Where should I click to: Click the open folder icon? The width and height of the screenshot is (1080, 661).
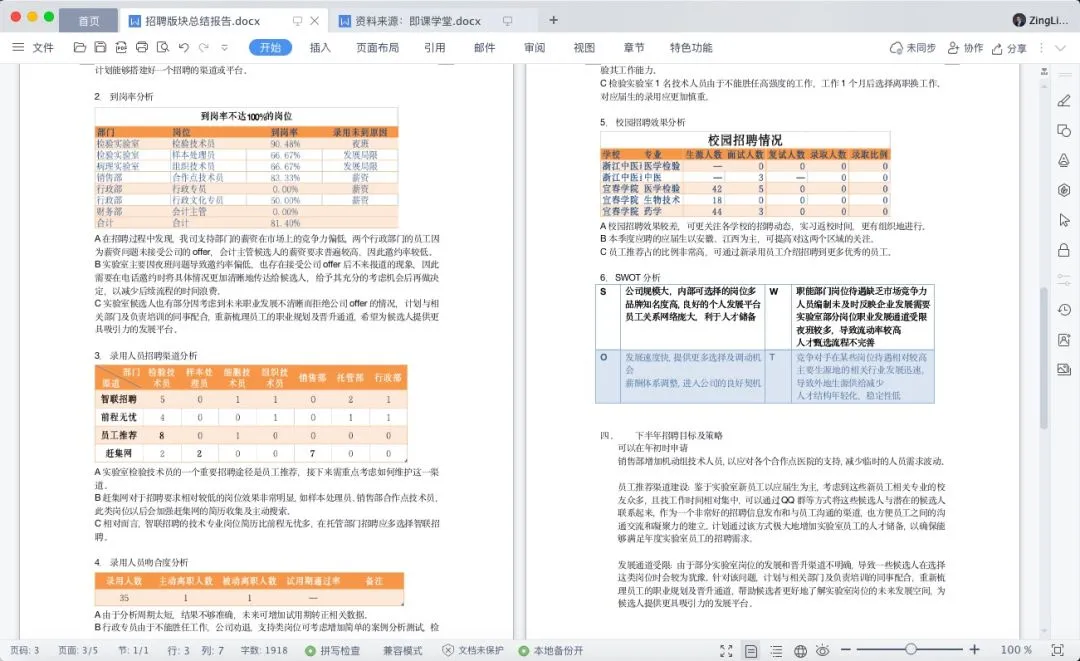point(80,48)
